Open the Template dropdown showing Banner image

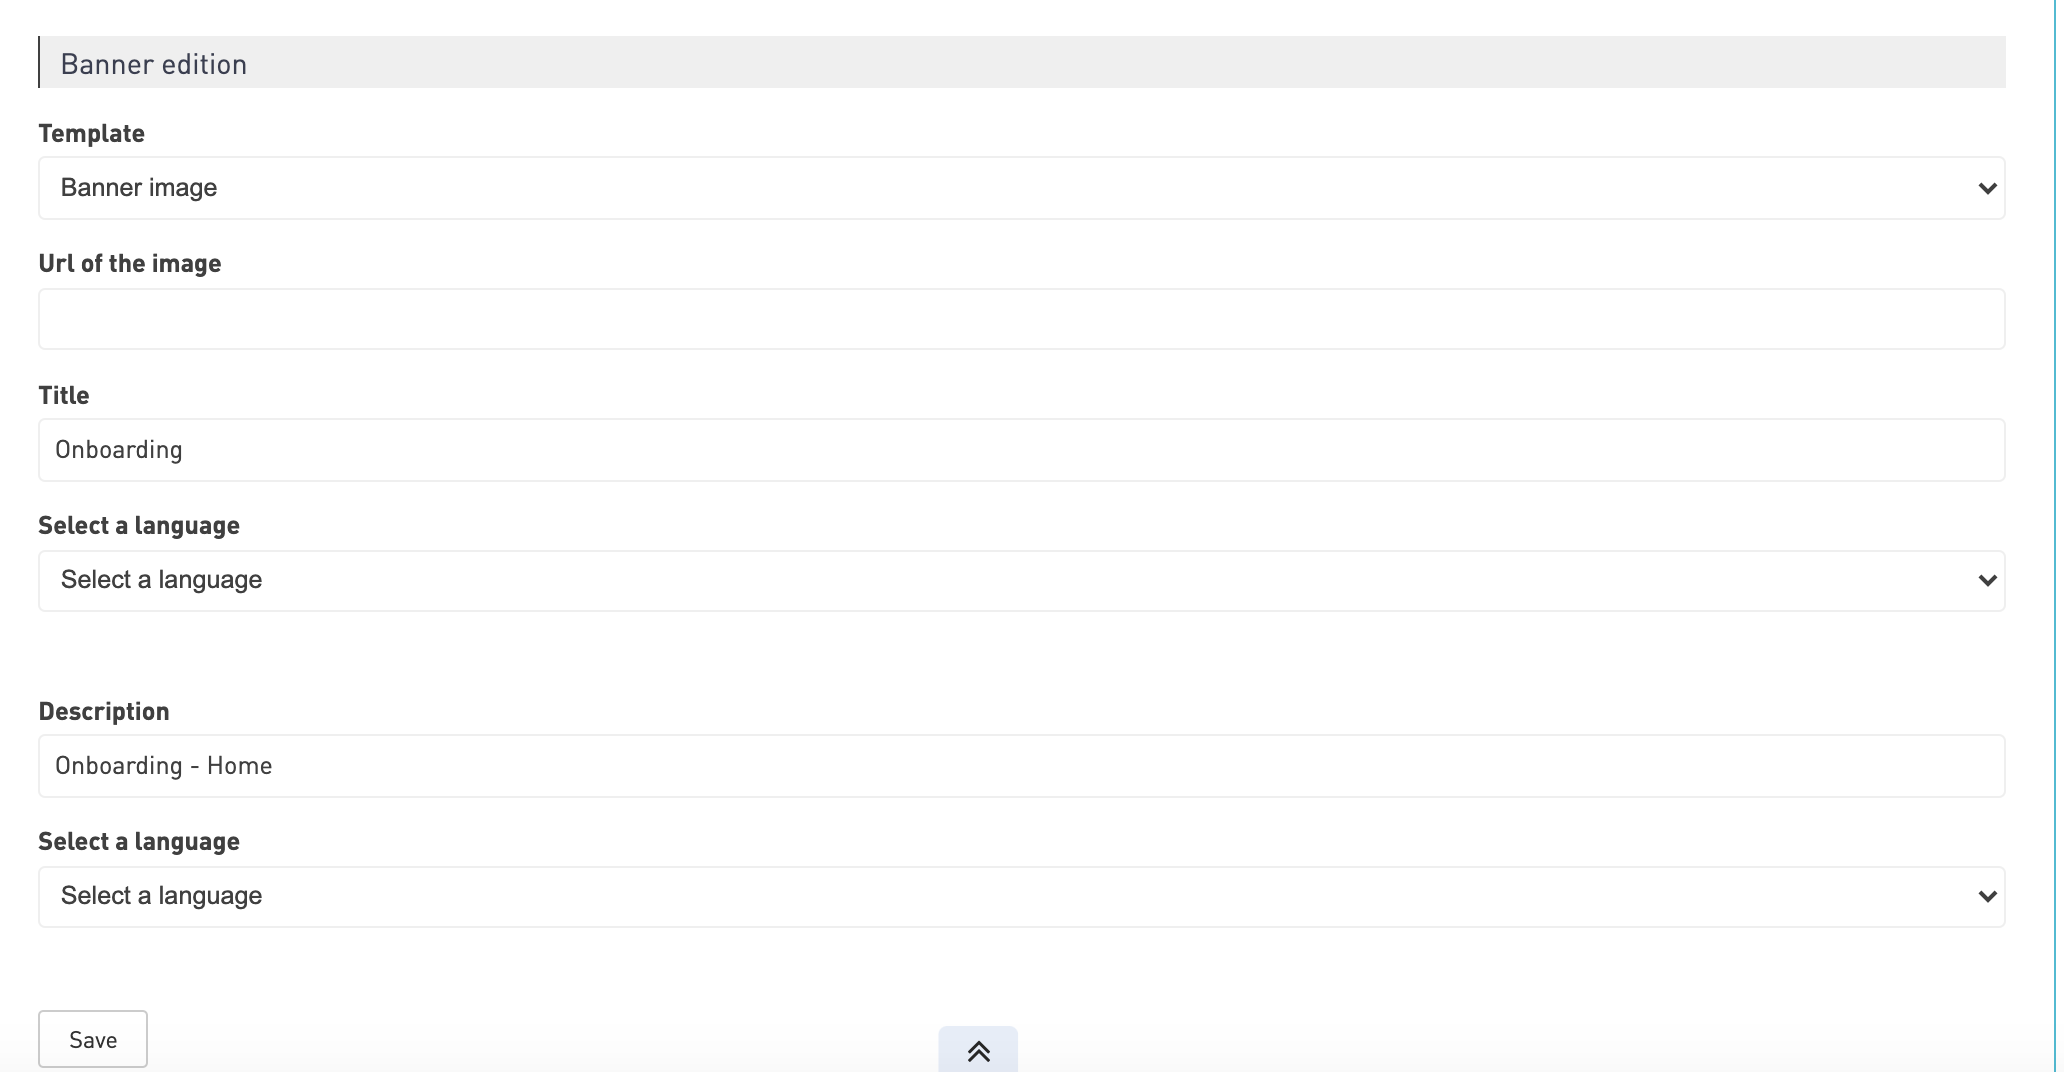click(x=1022, y=188)
